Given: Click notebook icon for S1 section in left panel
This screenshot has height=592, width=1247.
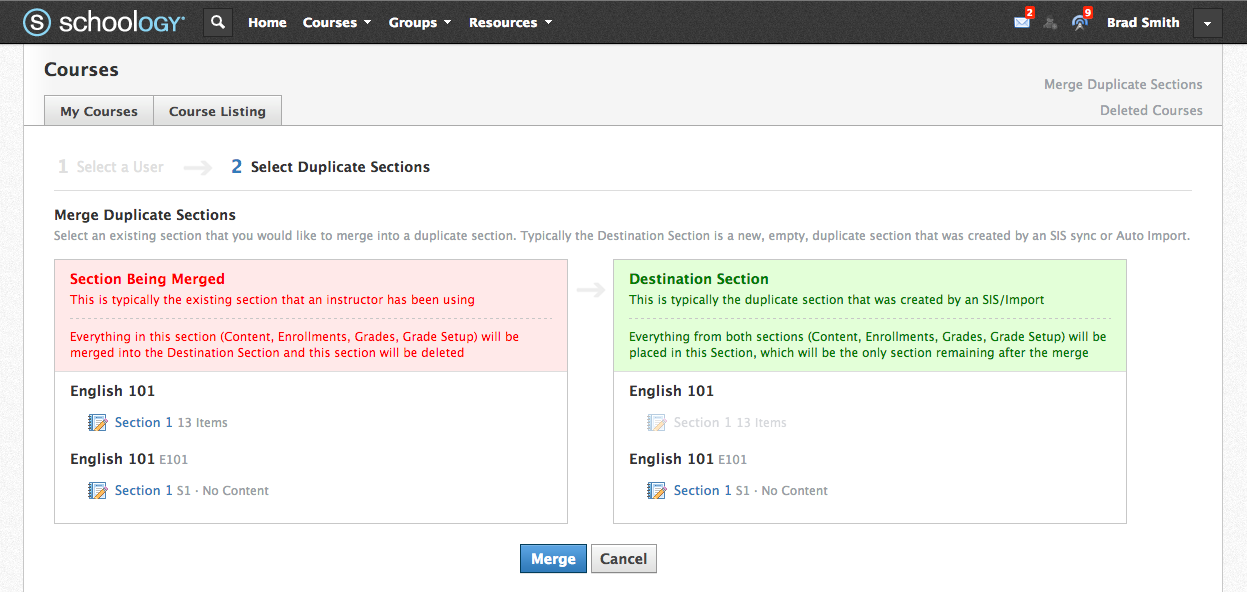Looking at the screenshot, I should point(97,491).
